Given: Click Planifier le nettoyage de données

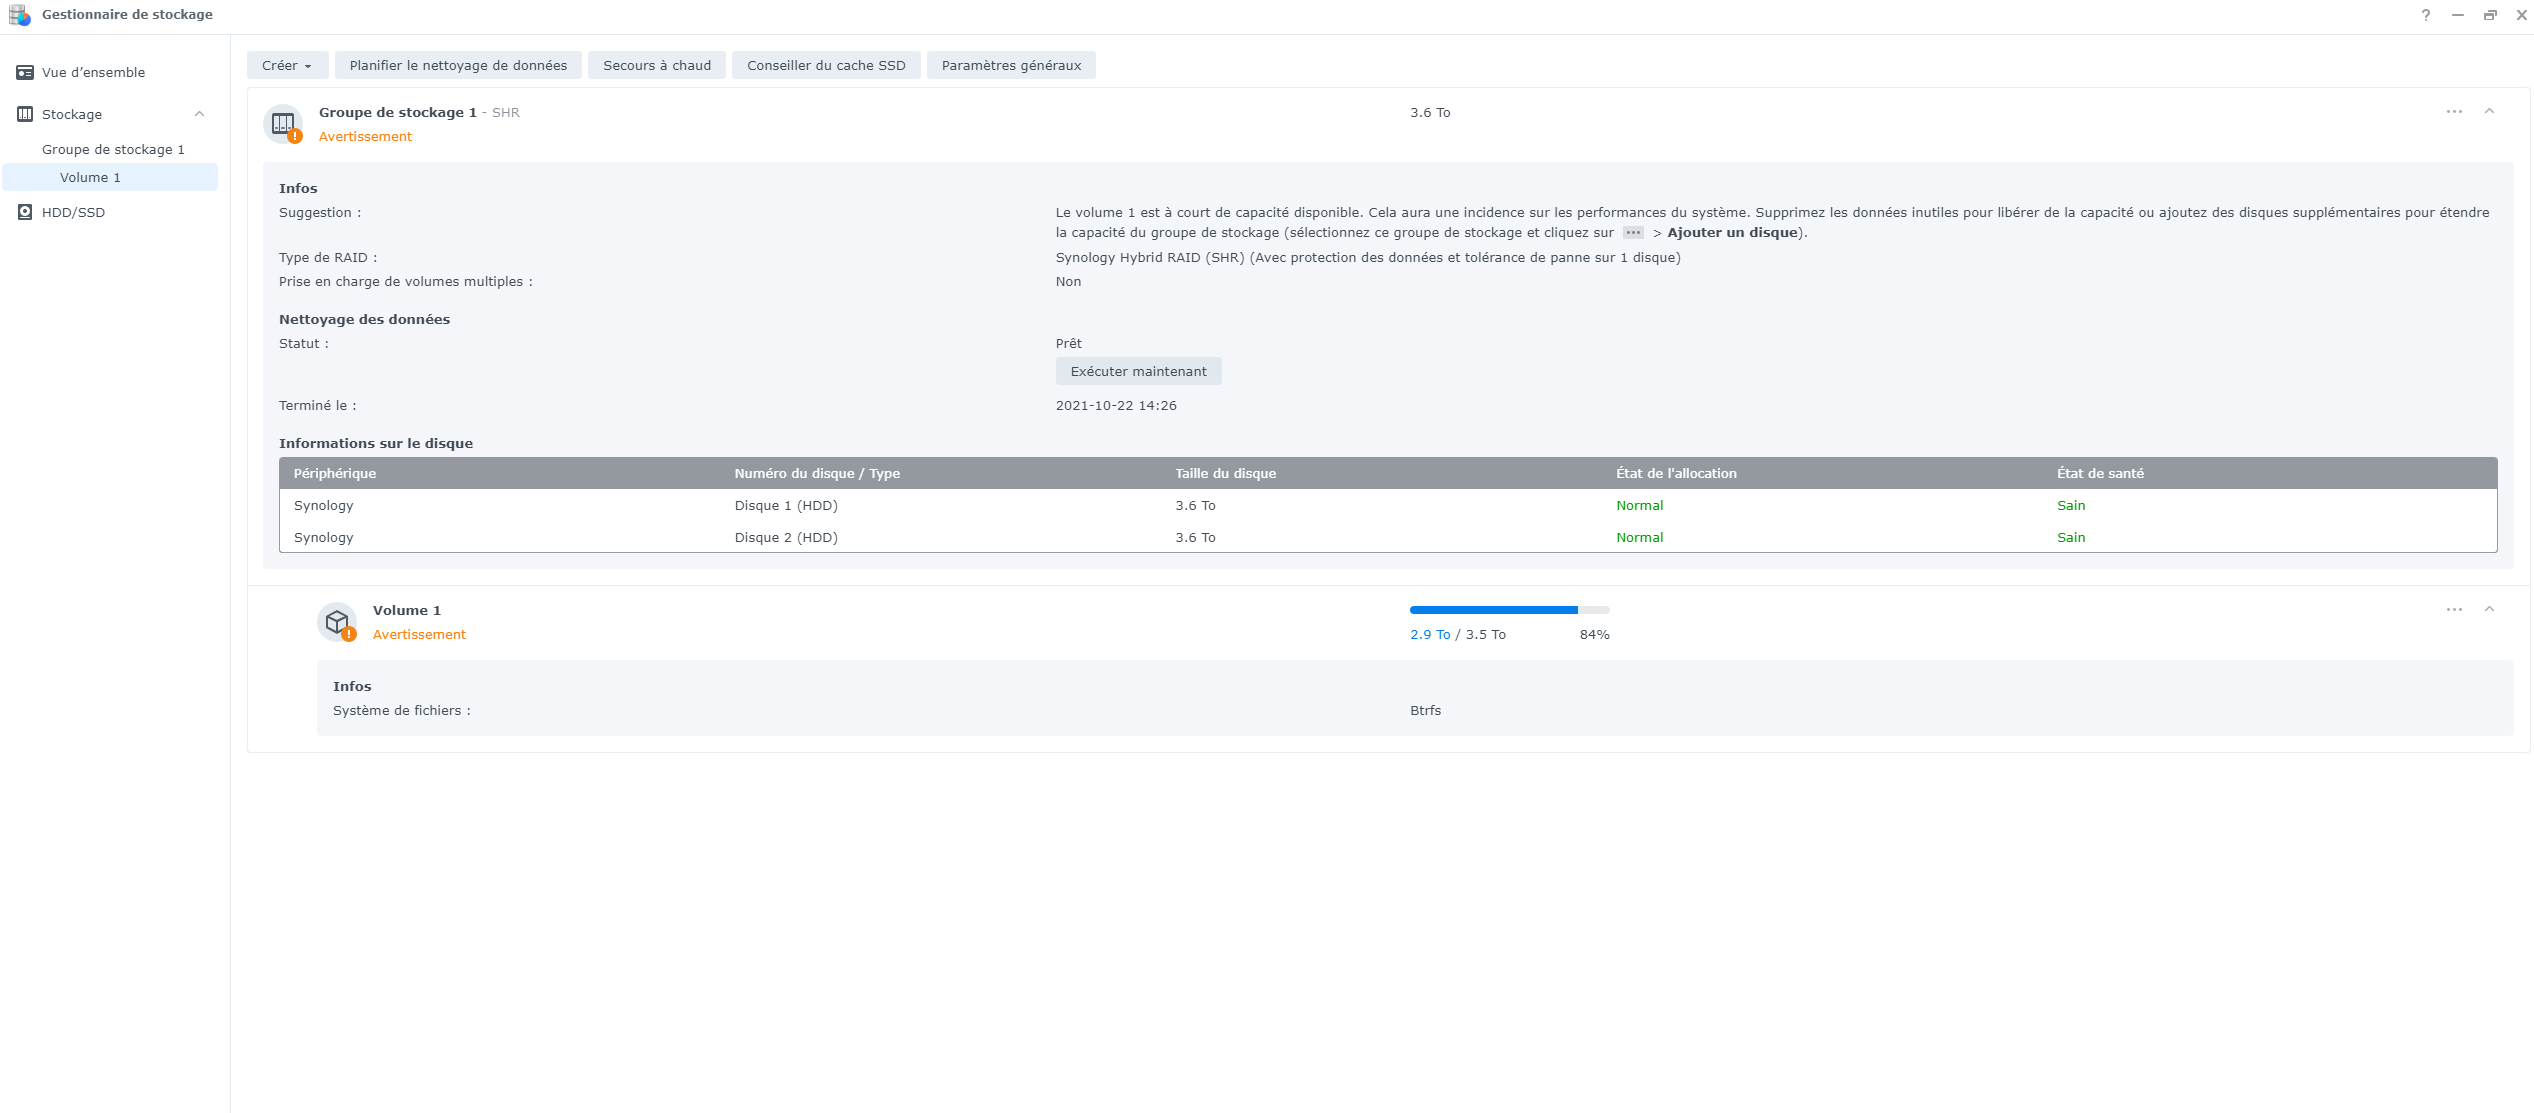Looking at the screenshot, I should coord(458,66).
